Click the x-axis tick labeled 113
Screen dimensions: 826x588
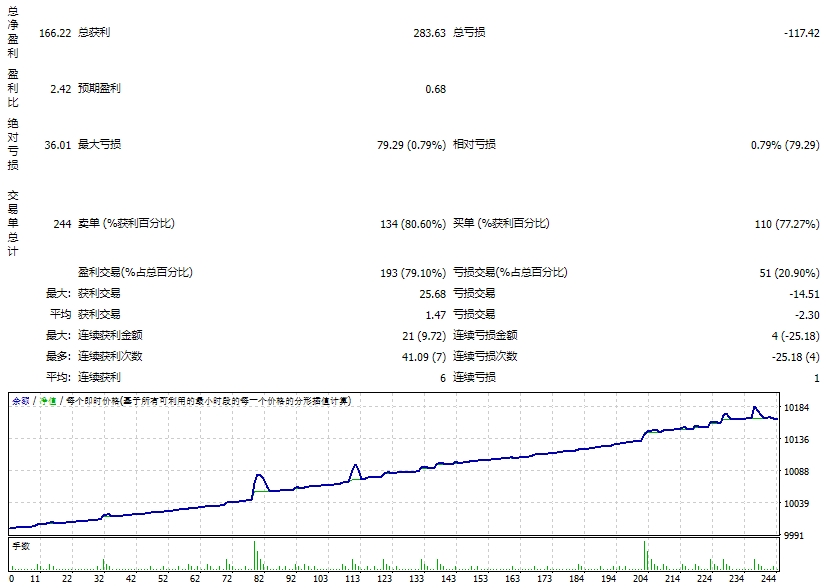coord(354,579)
